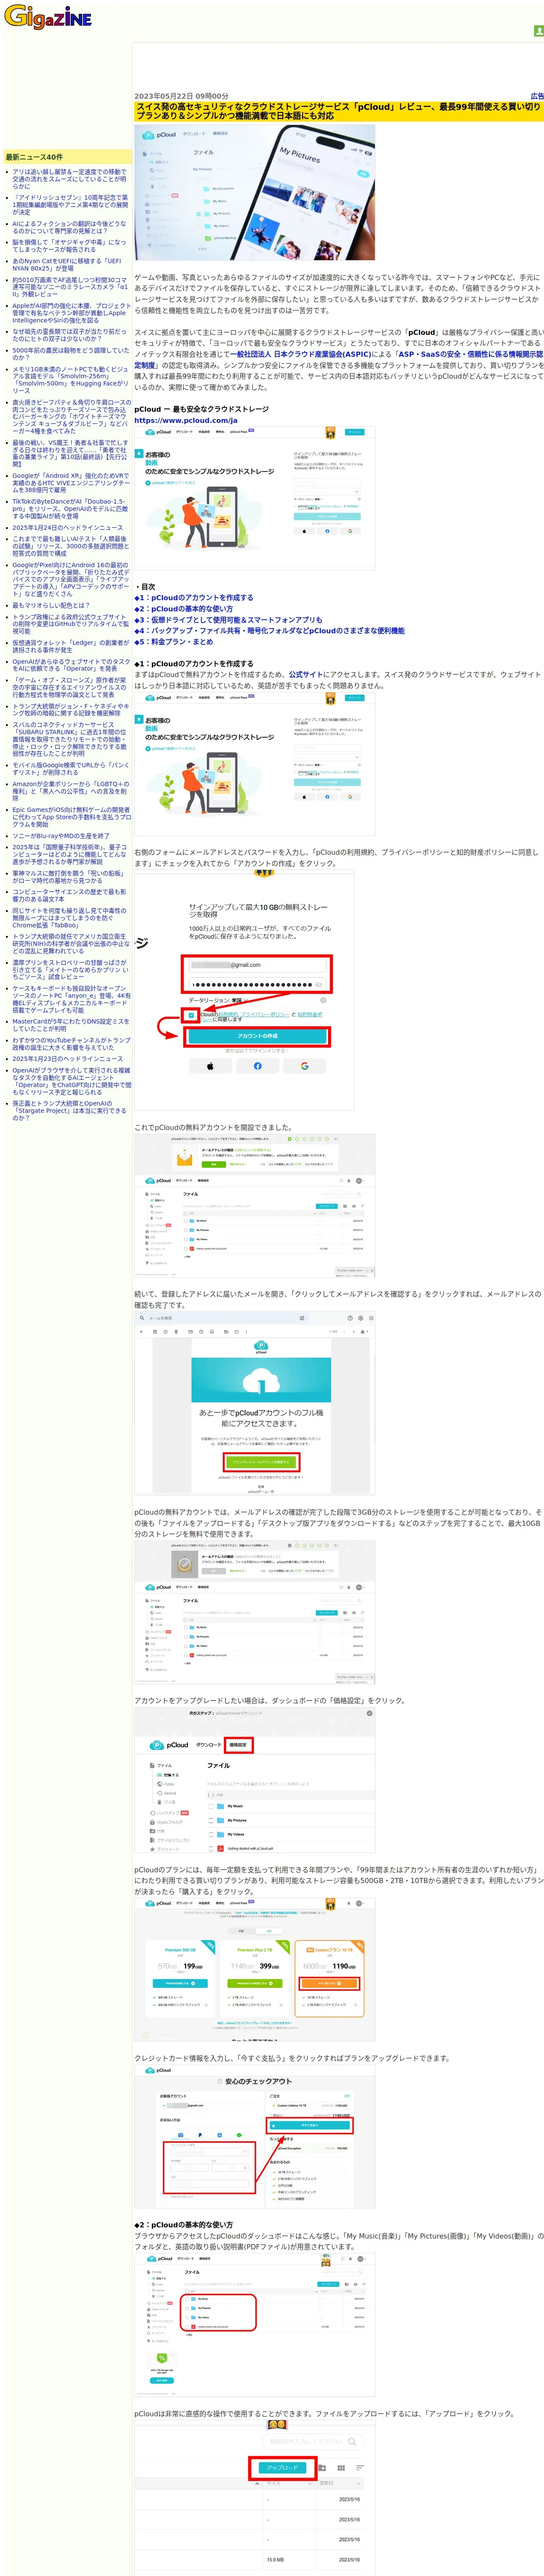This screenshot has width=544, height=2576.
Task: Open the メイトーのなめらかプリン tasting review
Action: (70, 969)
